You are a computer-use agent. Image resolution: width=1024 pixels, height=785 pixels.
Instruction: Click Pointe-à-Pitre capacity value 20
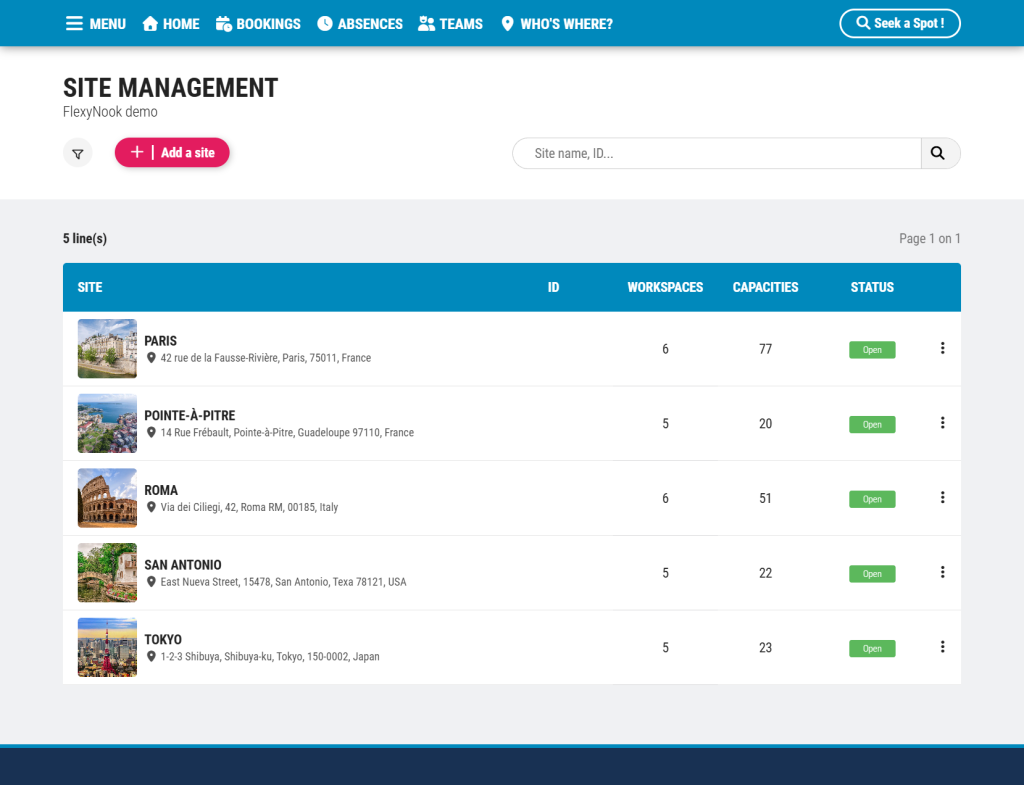pos(765,424)
